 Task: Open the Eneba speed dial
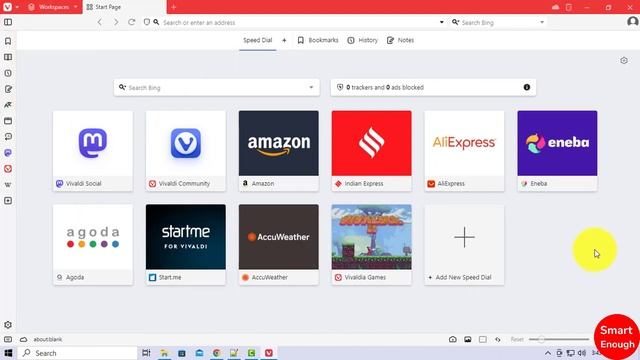pos(557,151)
